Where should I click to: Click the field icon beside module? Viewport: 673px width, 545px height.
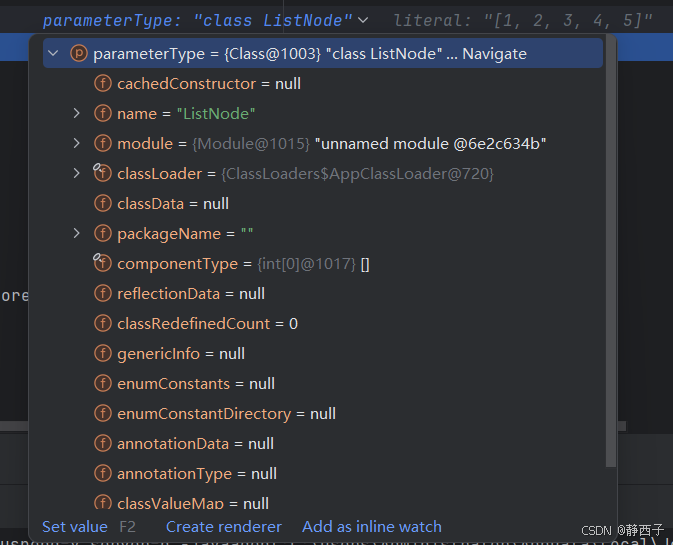103,143
